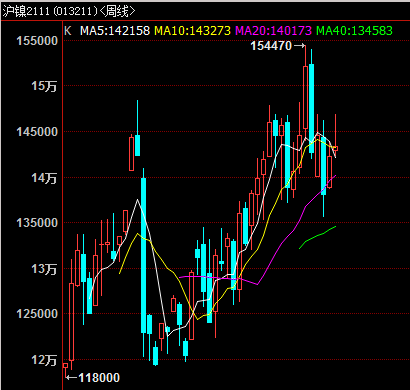The image size is (410, 390).
Task: Click the 13万 price axis label
Action: [44, 268]
